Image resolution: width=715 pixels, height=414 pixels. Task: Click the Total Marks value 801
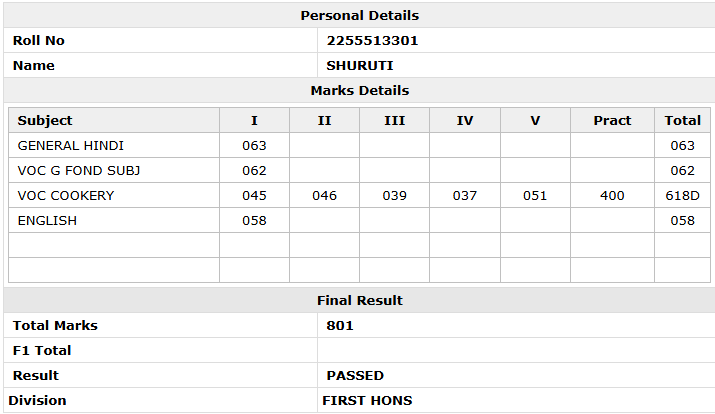click(x=340, y=326)
